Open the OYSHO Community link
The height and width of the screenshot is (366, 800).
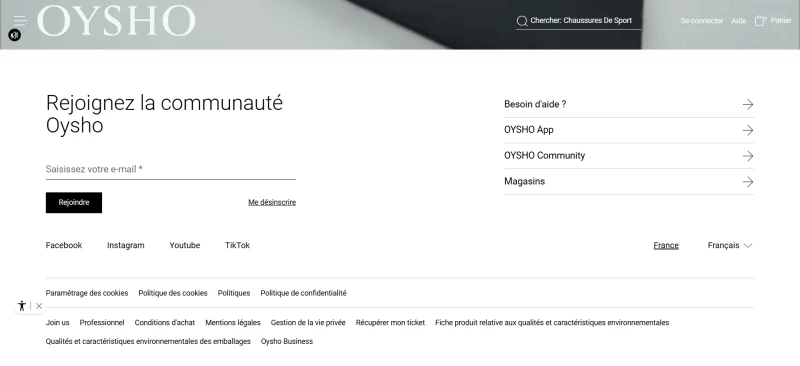click(x=544, y=156)
